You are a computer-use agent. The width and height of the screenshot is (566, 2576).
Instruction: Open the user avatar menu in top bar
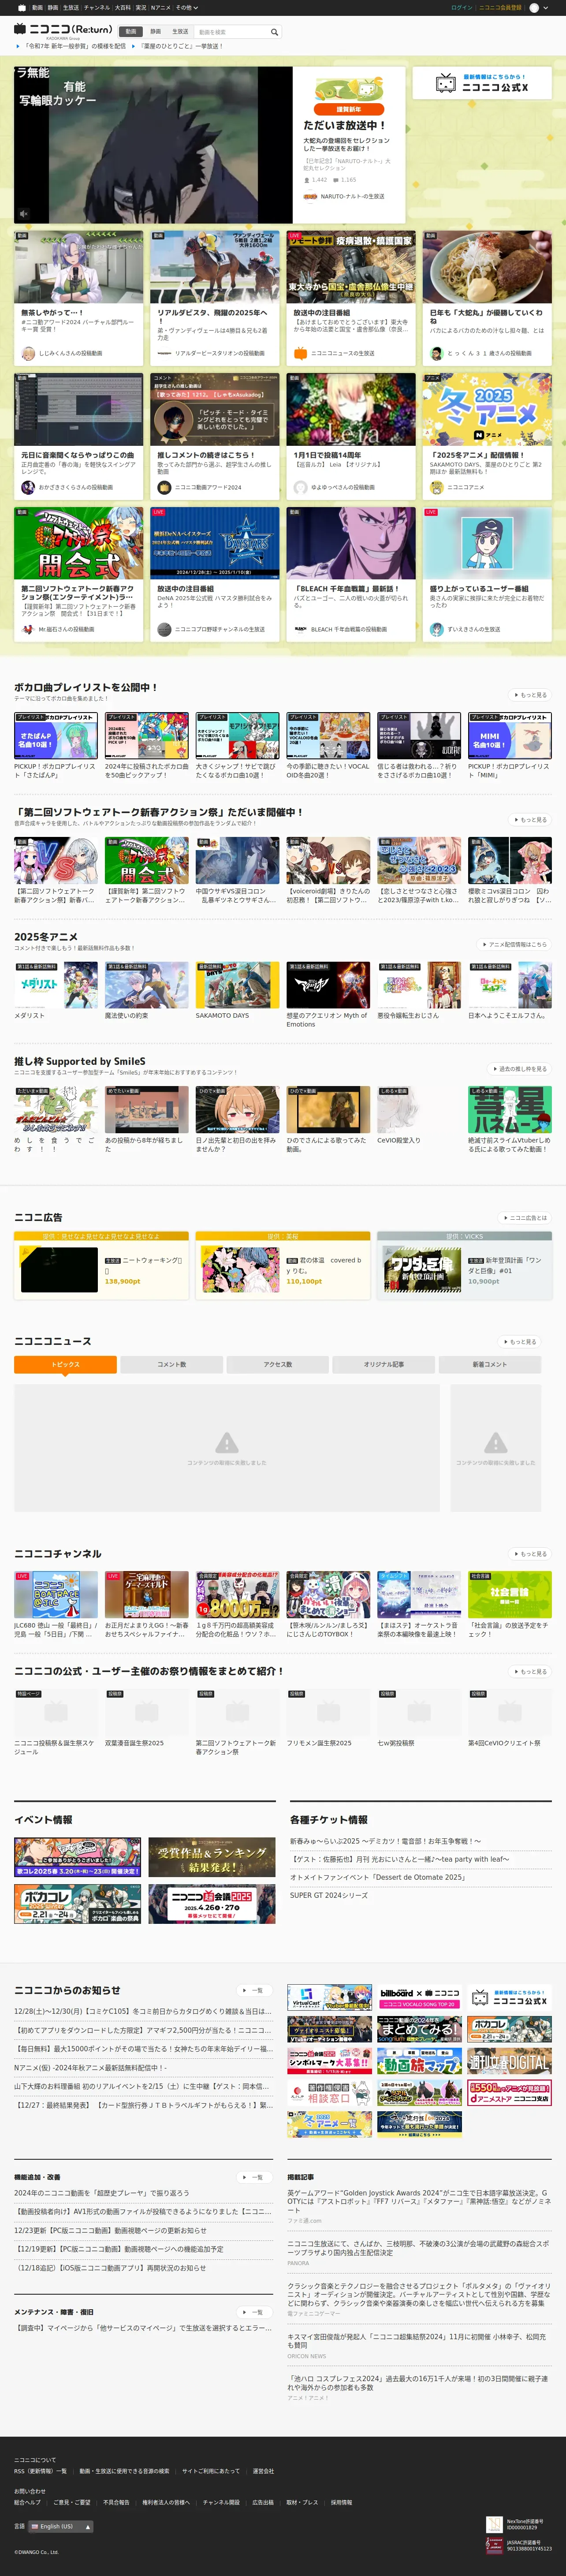(x=538, y=7)
